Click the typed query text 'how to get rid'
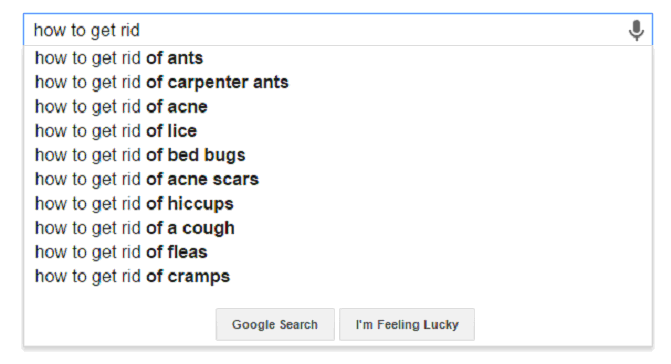 [x=87, y=31]
